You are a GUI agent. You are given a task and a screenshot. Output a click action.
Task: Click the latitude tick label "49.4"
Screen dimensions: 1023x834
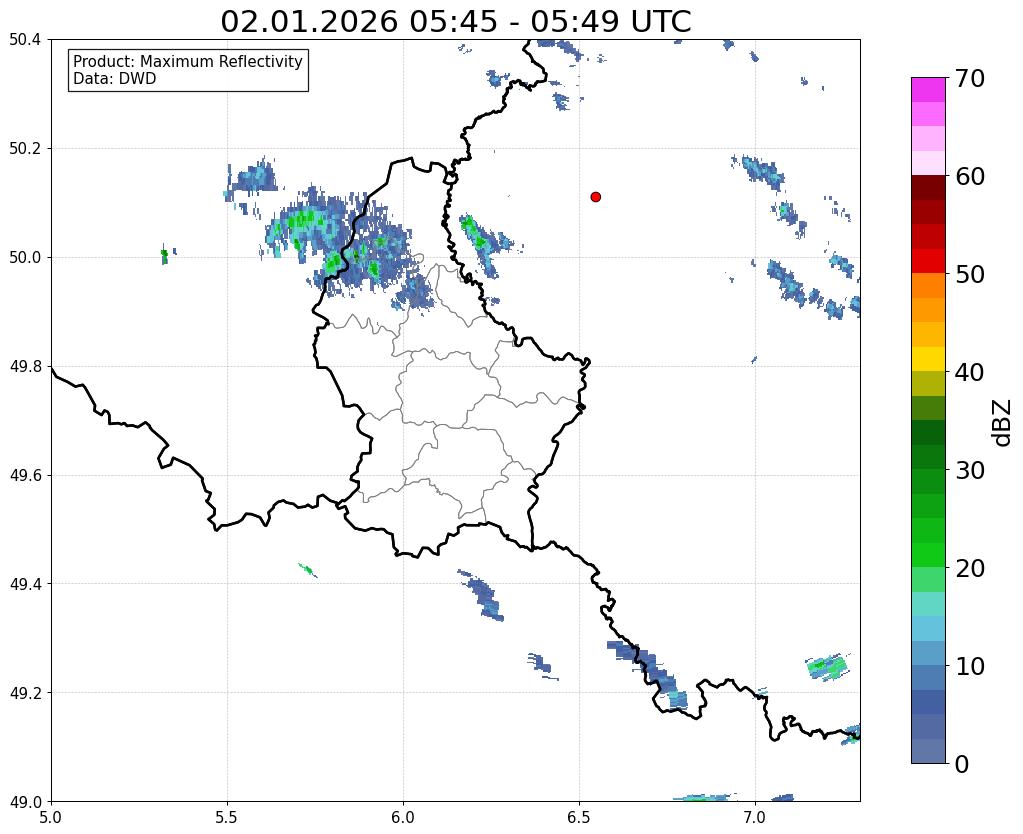click(25, 584)
